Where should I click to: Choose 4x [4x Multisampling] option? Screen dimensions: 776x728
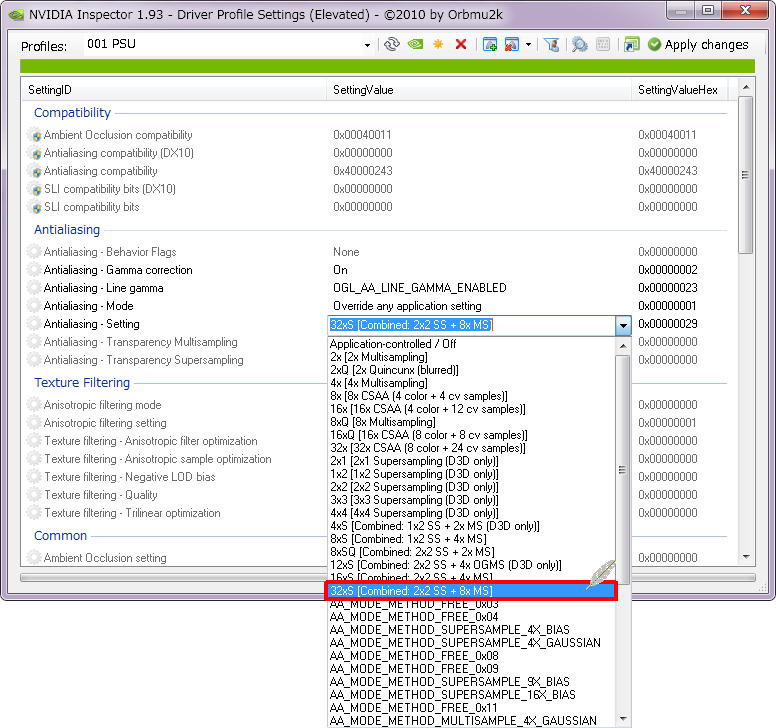(x=472, y=383)
